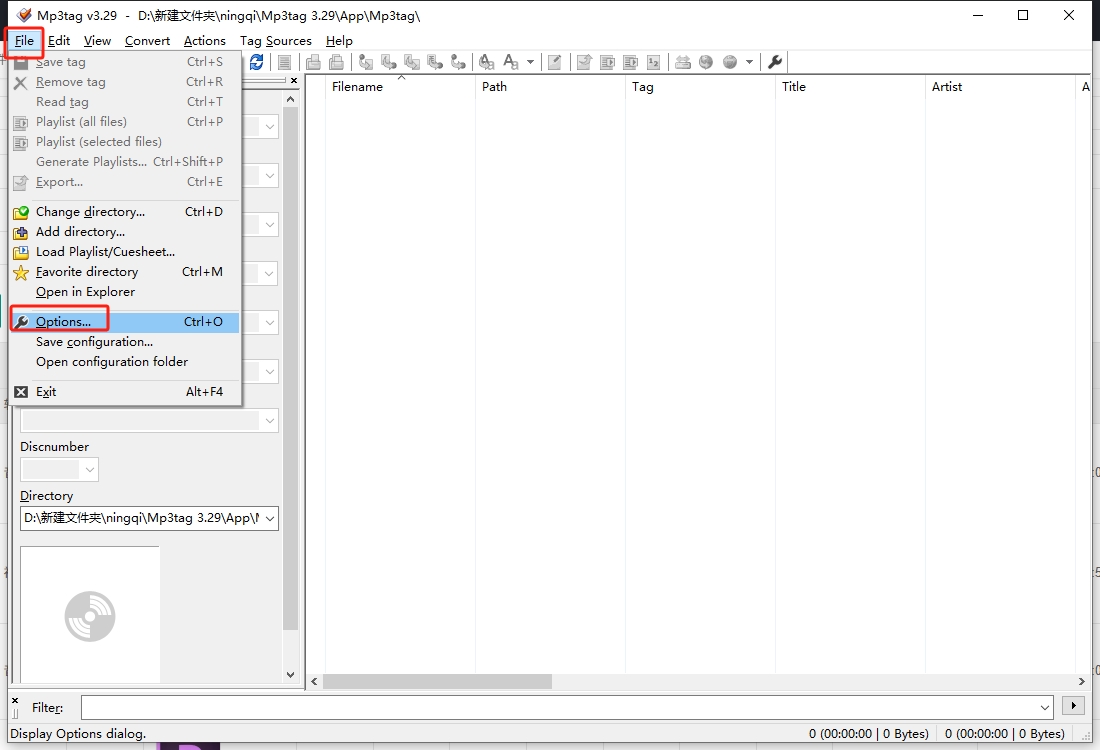
Task: Choose Add directory... menu item
Action: pyautogui.click(x=126, y=232)
